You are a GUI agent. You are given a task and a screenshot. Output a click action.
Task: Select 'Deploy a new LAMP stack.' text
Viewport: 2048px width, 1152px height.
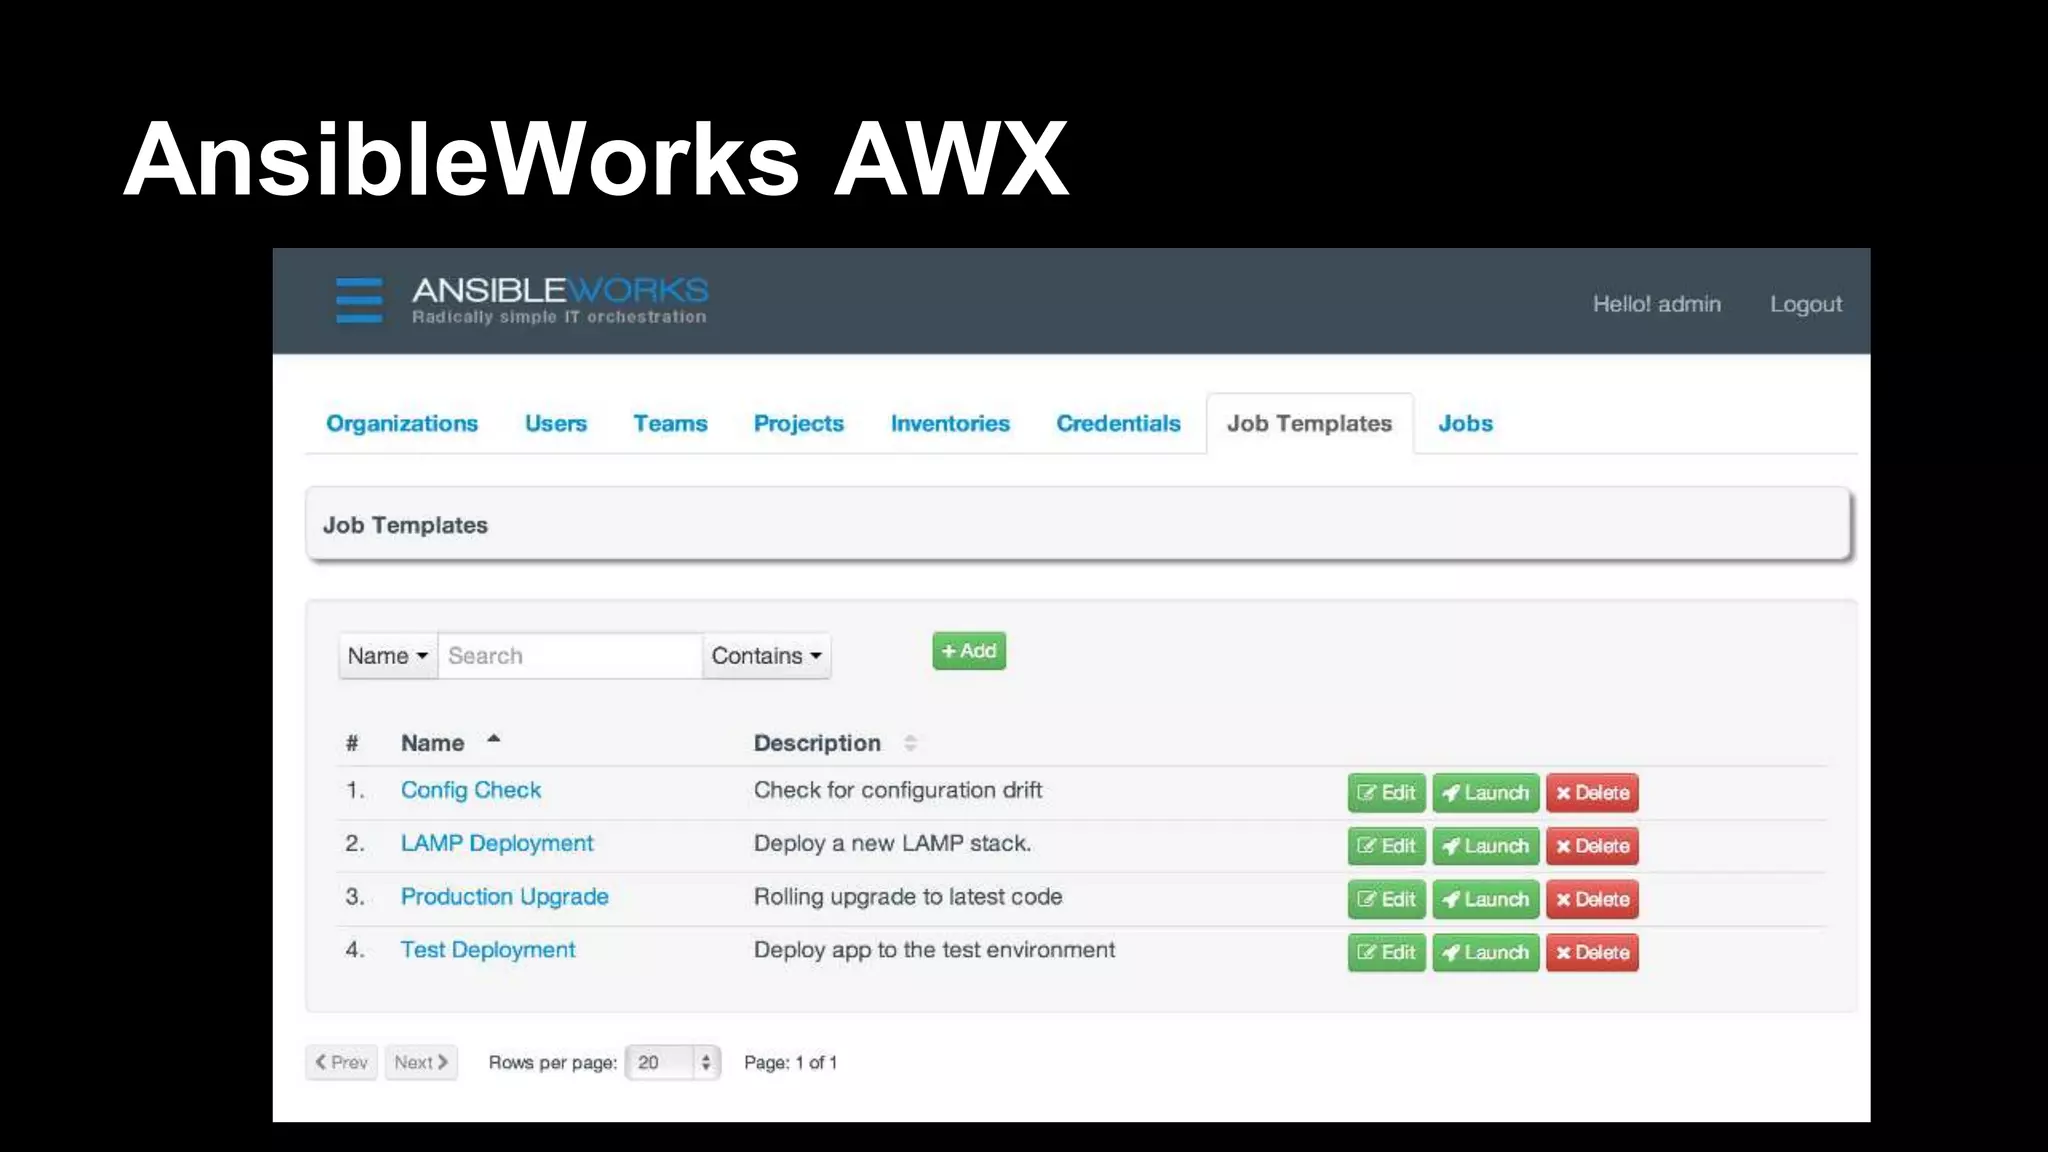point(892,843)
